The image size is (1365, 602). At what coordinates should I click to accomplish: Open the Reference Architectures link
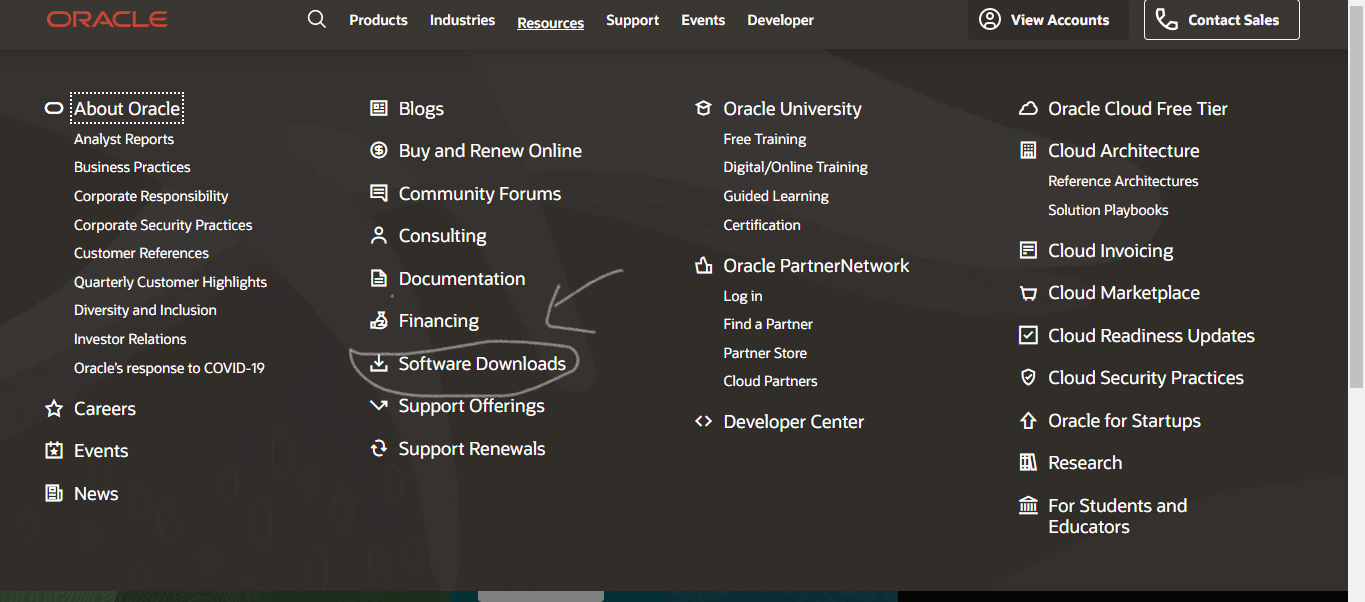coord(1123,181)
